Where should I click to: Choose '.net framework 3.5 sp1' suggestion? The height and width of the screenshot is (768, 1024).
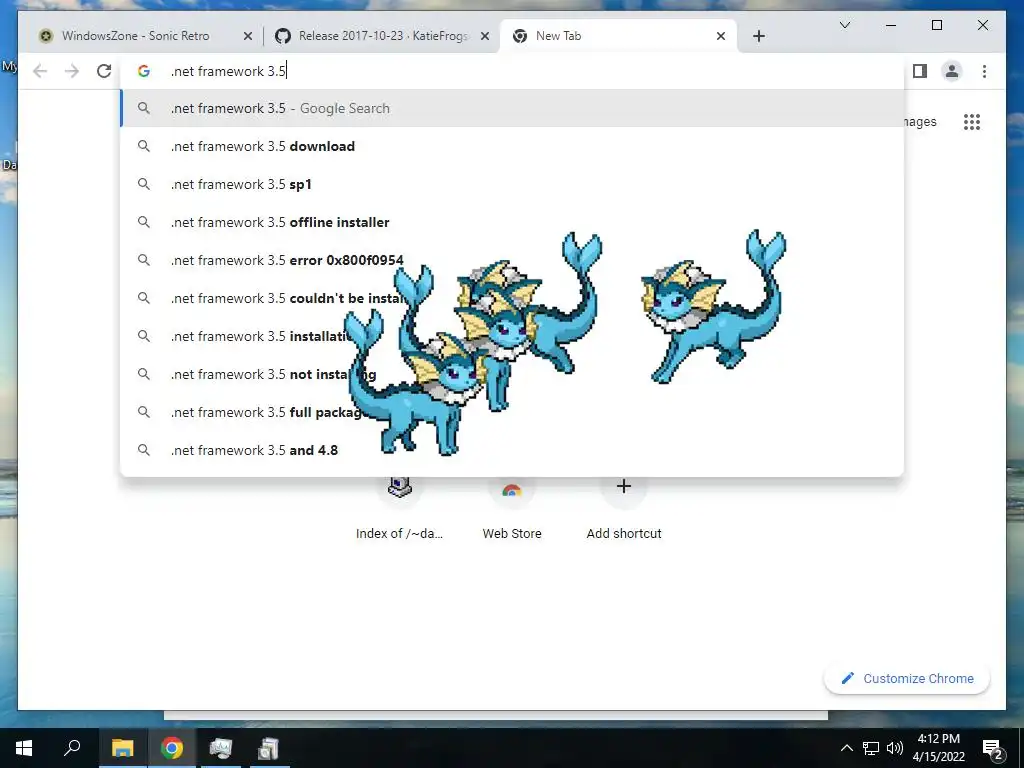pyautogui.click(x=513, y=184)
